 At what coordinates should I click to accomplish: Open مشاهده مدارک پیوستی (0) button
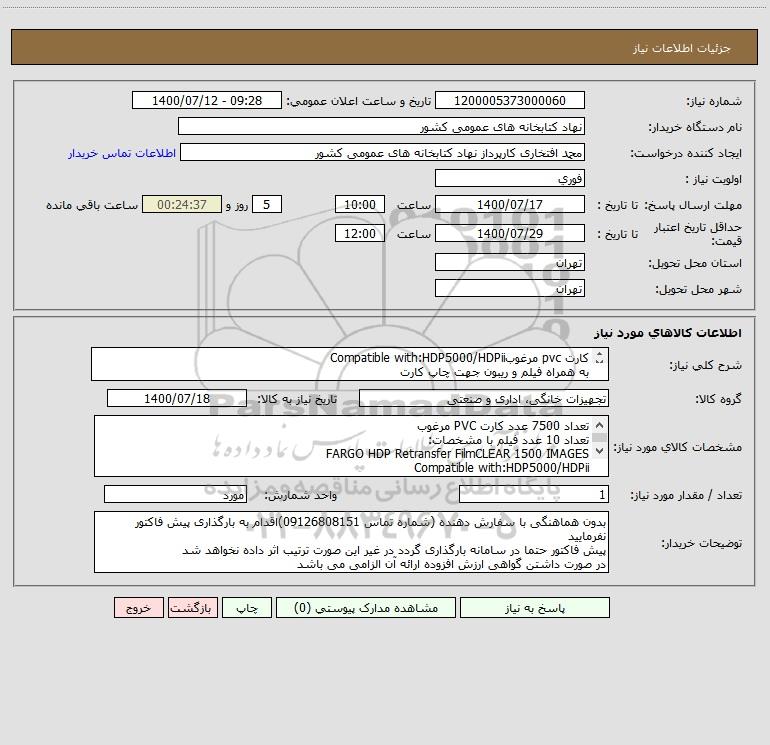tap(366, 608)
